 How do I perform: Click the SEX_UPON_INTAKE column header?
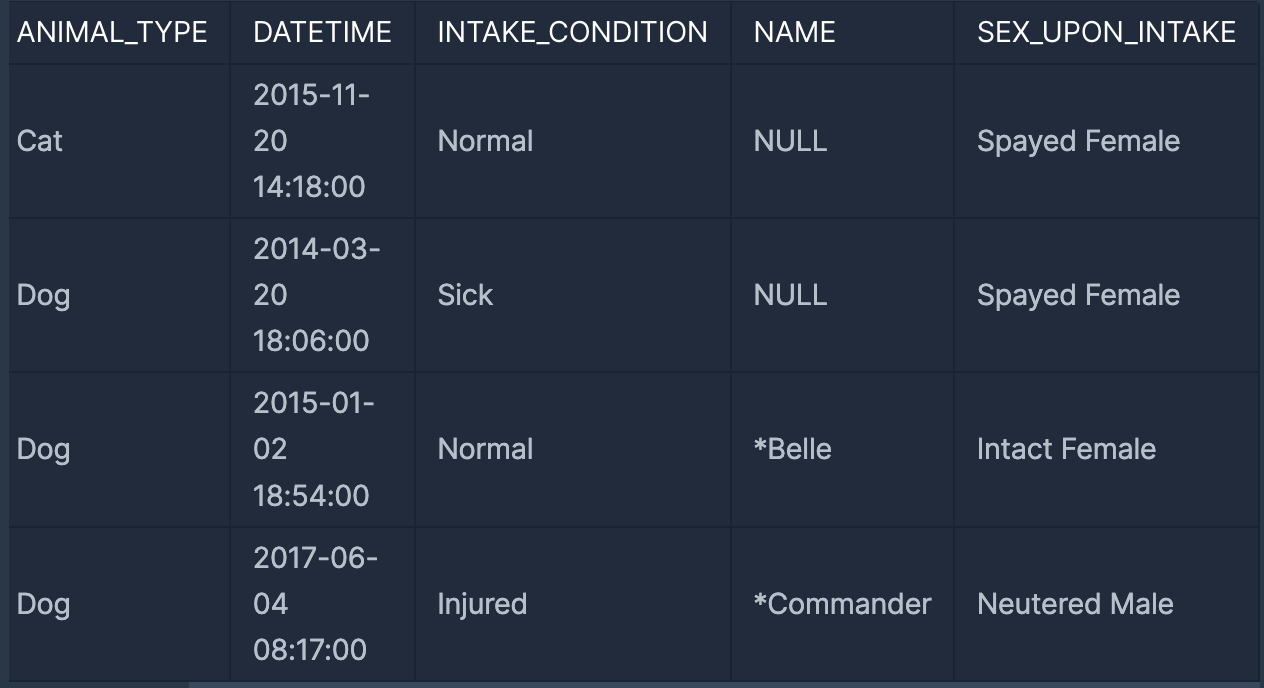coord(1106,32)
